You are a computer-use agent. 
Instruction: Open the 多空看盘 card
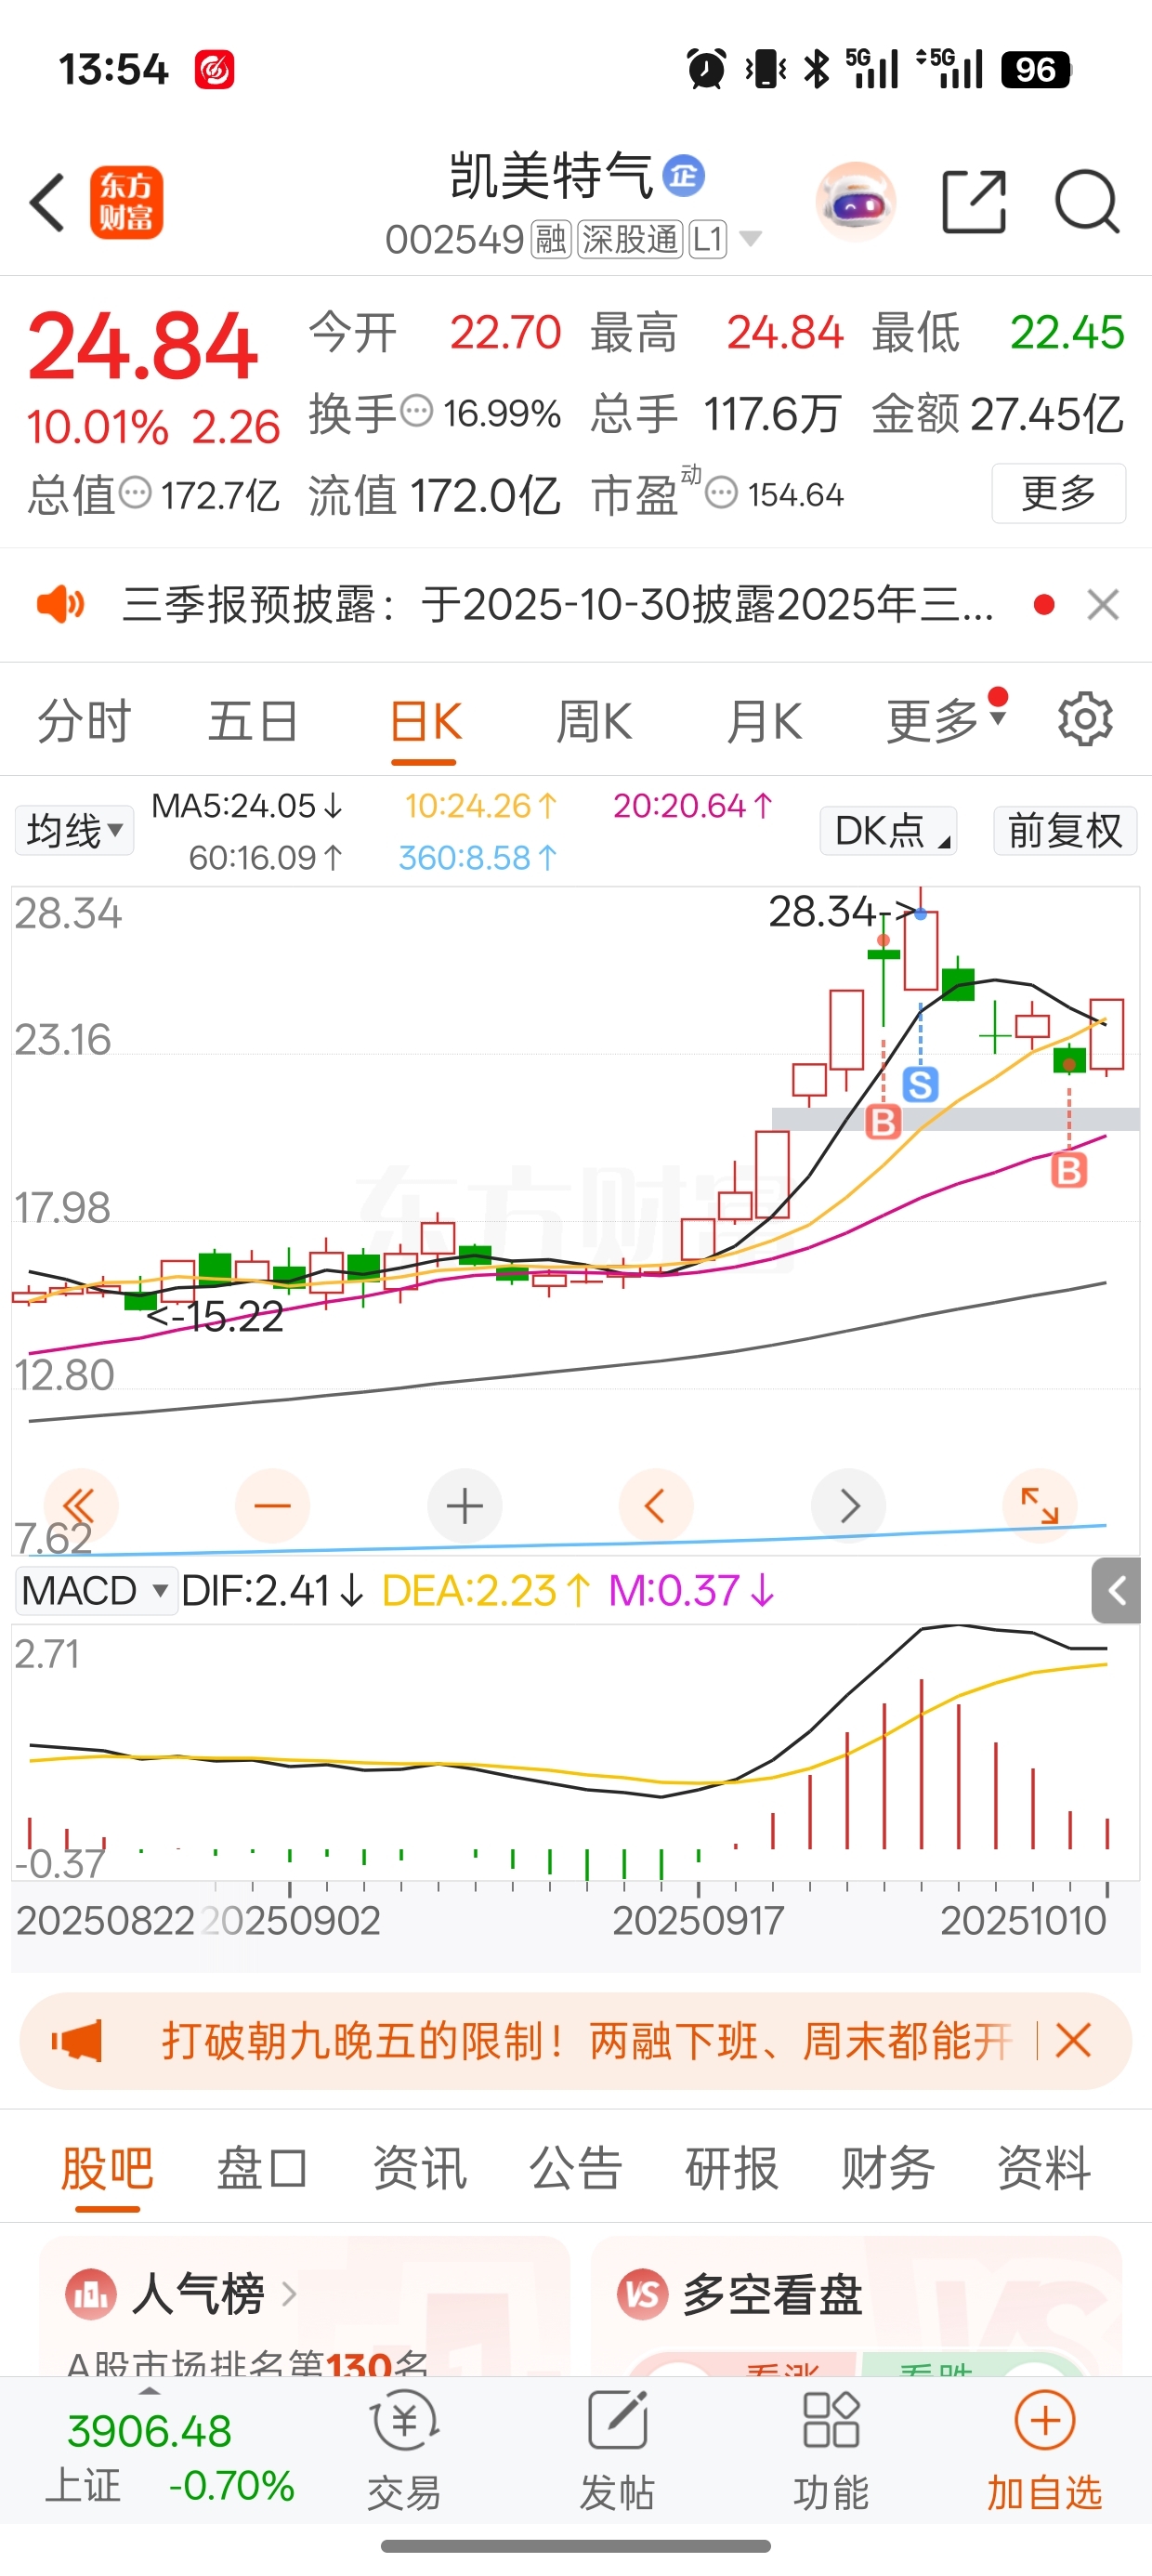(855, 2305)
